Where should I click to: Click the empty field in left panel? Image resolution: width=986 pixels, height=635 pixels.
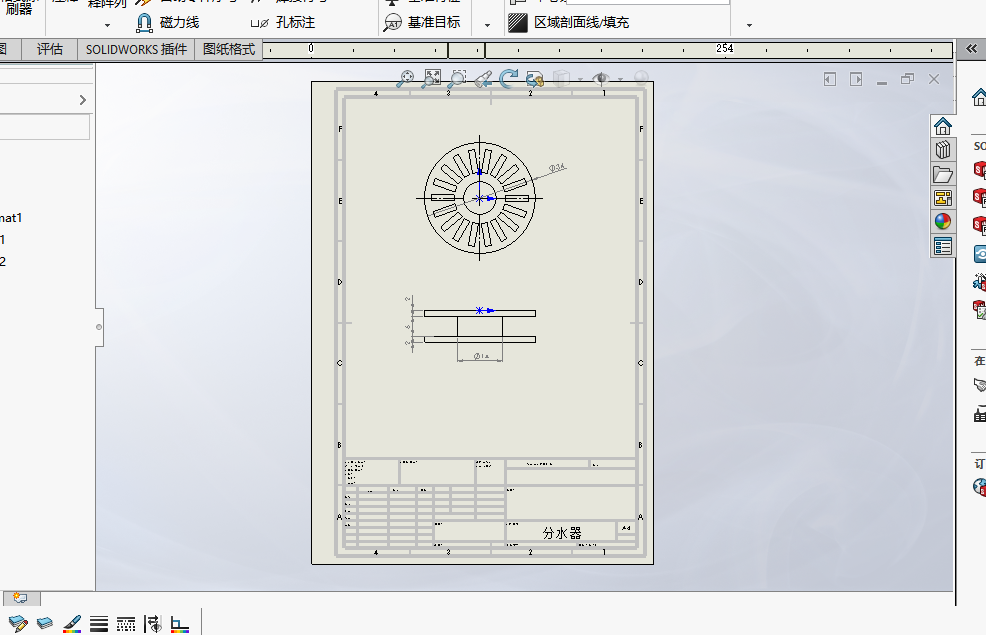44,126
